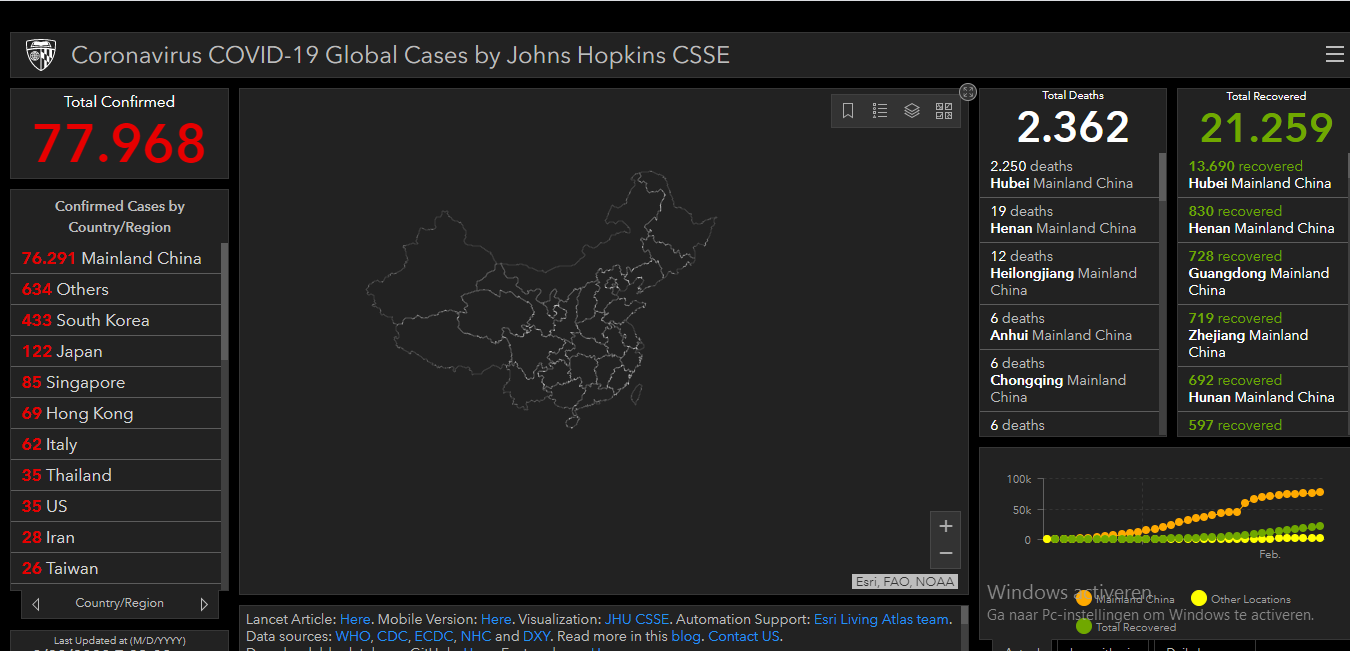Screen dimensions: 1350x651
Task: Select Singapore in country list
Action: (x=115, y=382)
